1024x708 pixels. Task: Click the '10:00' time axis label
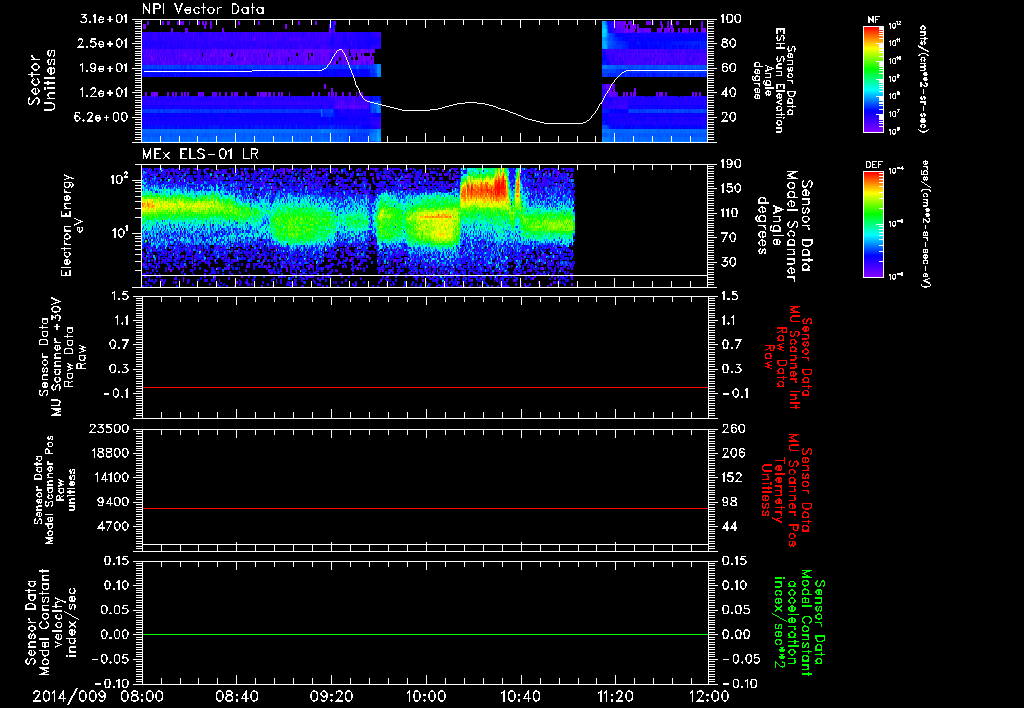tap(426, 696)
